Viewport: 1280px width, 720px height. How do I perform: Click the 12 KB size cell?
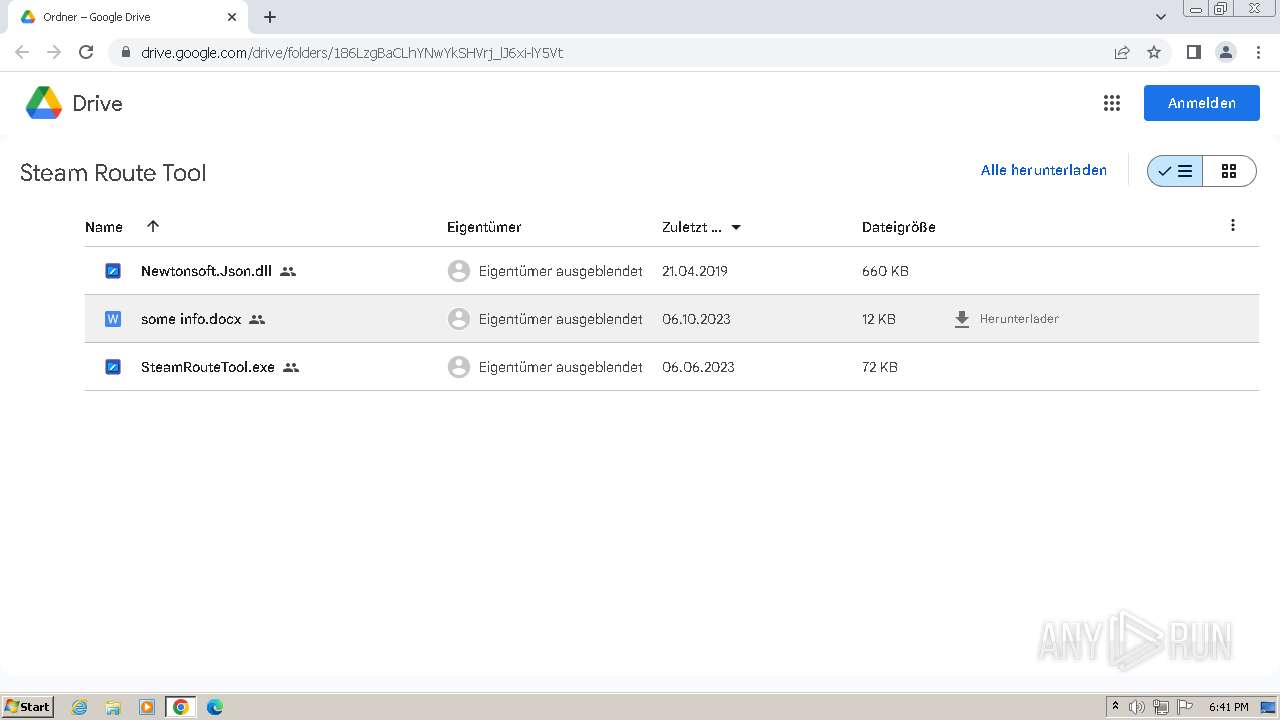[879, 319]
